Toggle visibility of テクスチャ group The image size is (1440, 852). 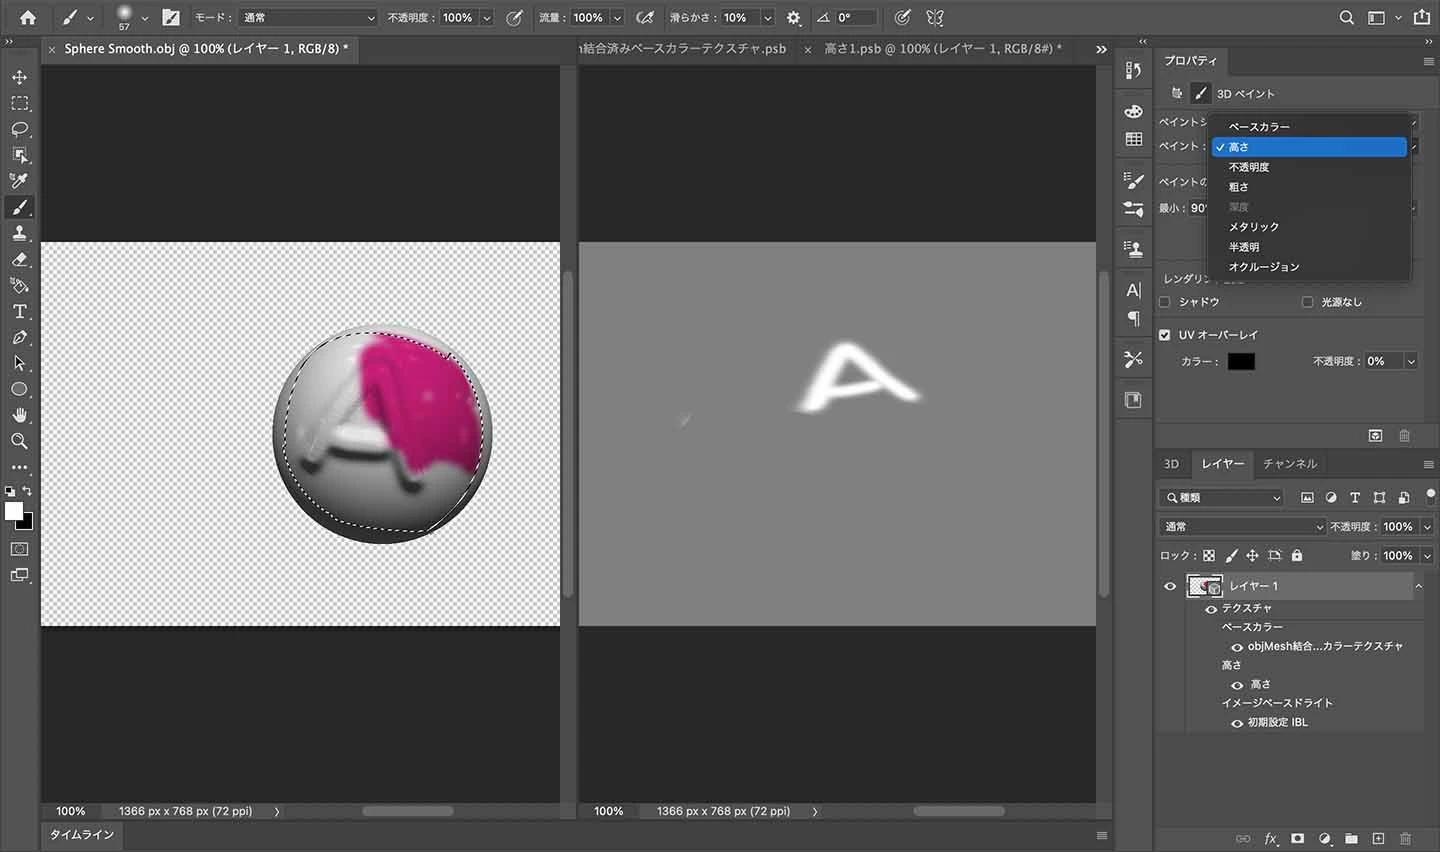coord(1211,609)
